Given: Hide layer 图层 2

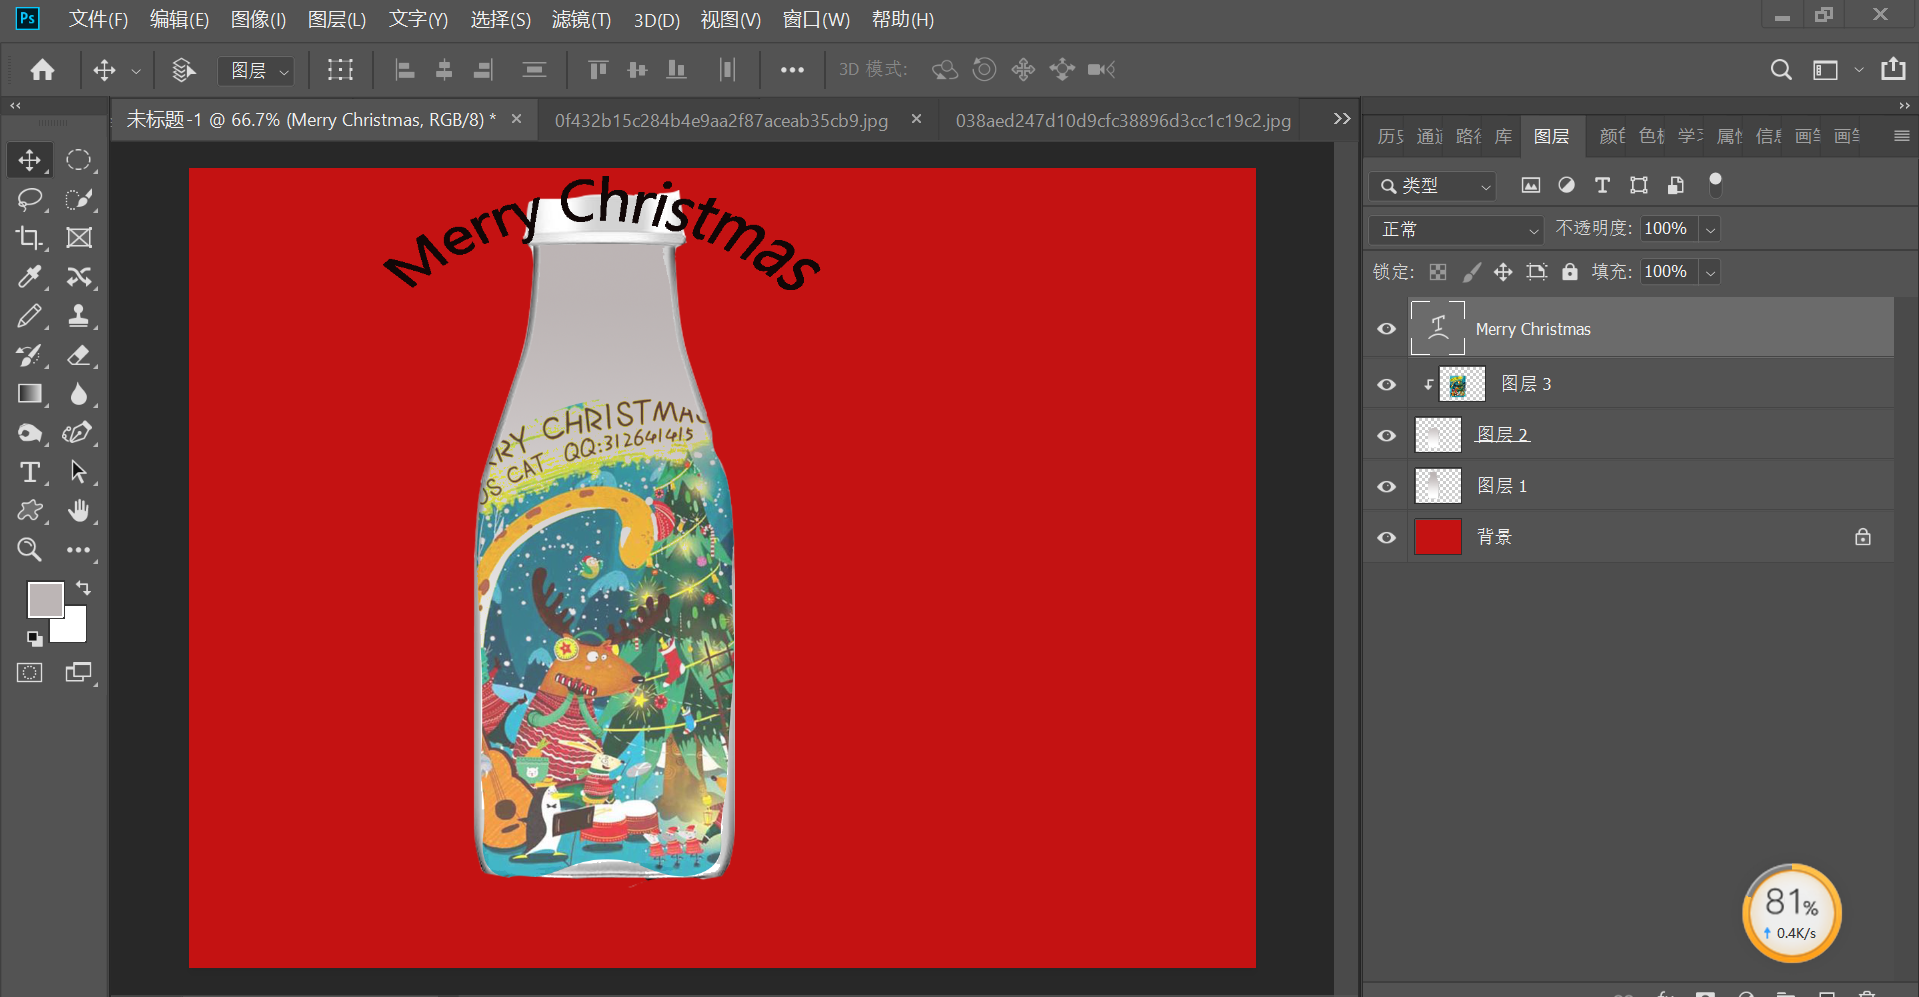Looking at the screenshot, I should point(1386,436).
